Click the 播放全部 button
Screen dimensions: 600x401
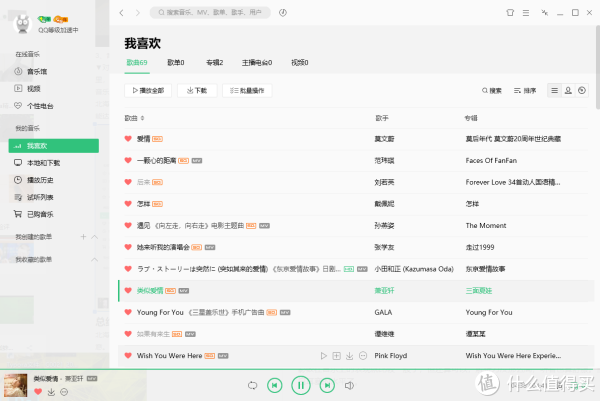point(148,91)
